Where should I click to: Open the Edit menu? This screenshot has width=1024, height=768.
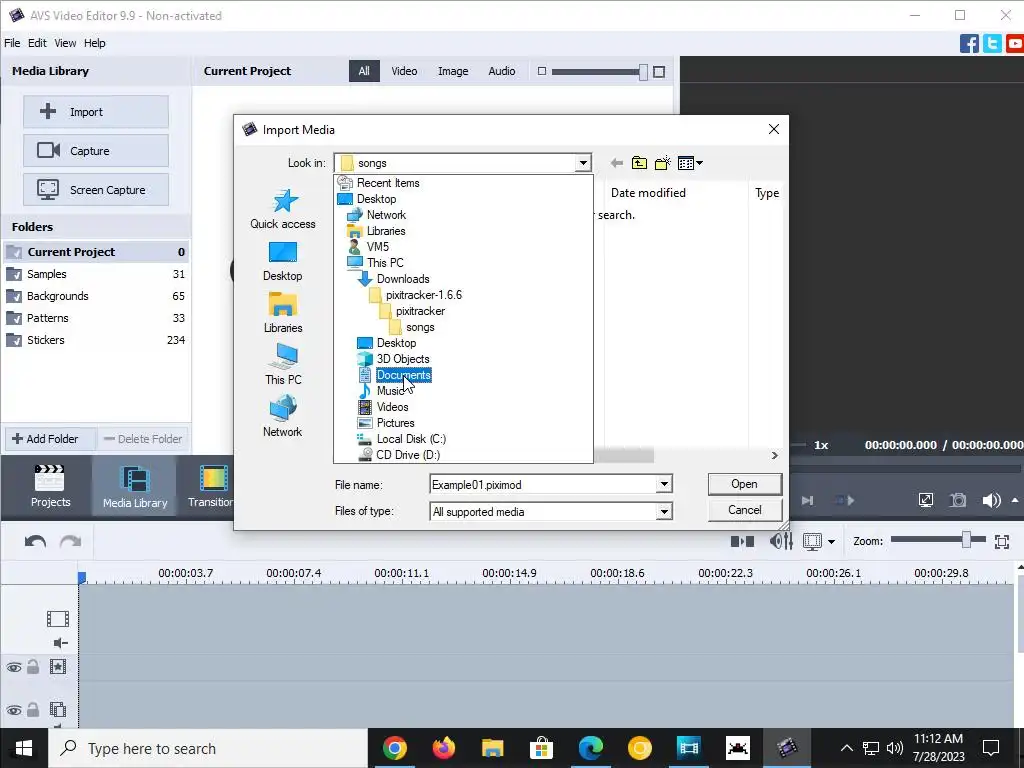[37, 43]
